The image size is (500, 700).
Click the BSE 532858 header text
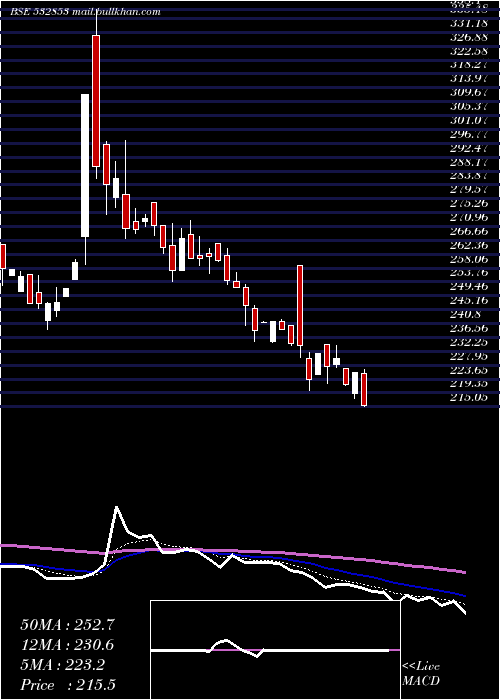click(x=39, y=12)
